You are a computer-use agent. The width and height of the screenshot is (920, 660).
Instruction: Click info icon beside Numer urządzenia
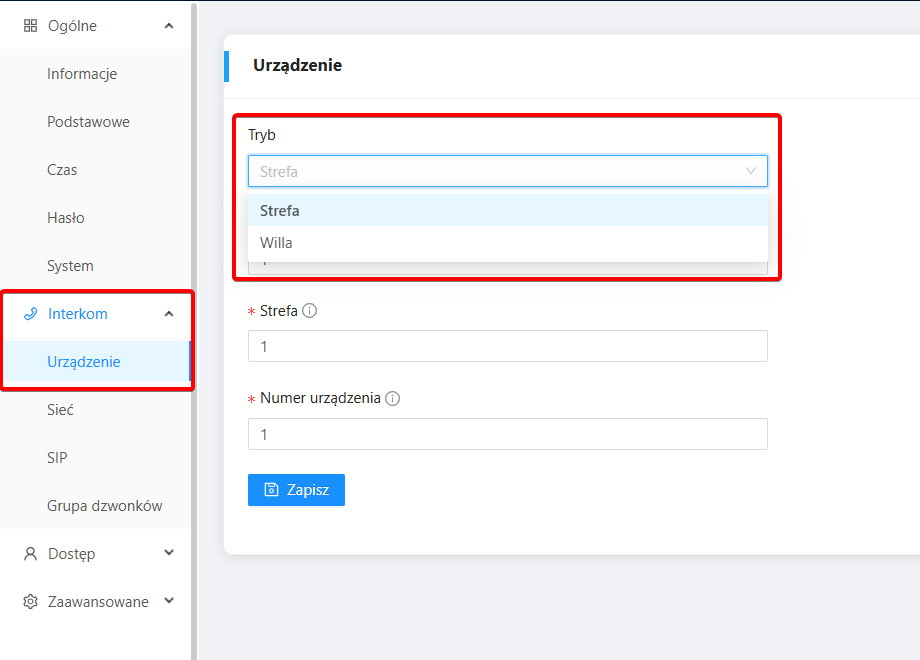(x=393, y=398)
